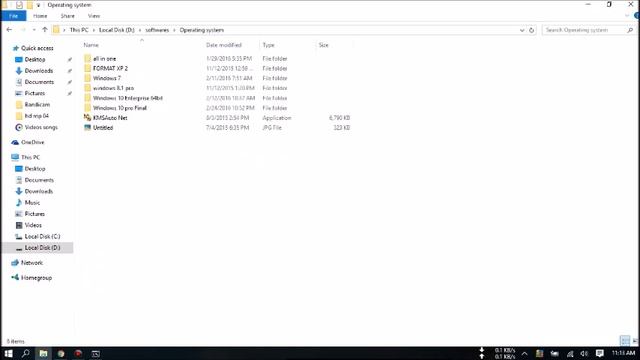Open the Action Center notifications icon
This screenshot has width=640, height=360.
pyautogui.click(x=600, y=353)
